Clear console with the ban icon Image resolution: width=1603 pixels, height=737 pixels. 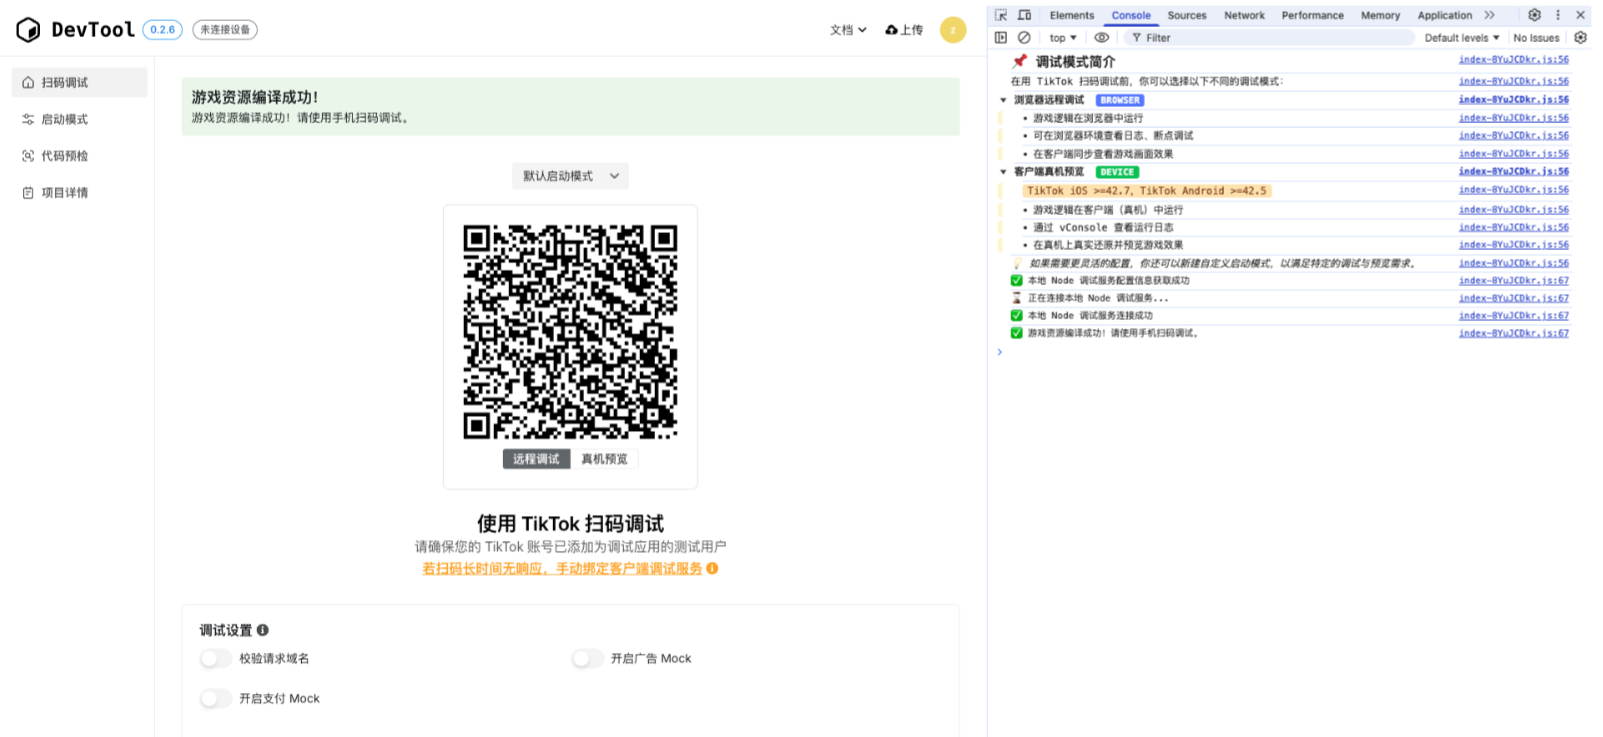coord(1024,38)
